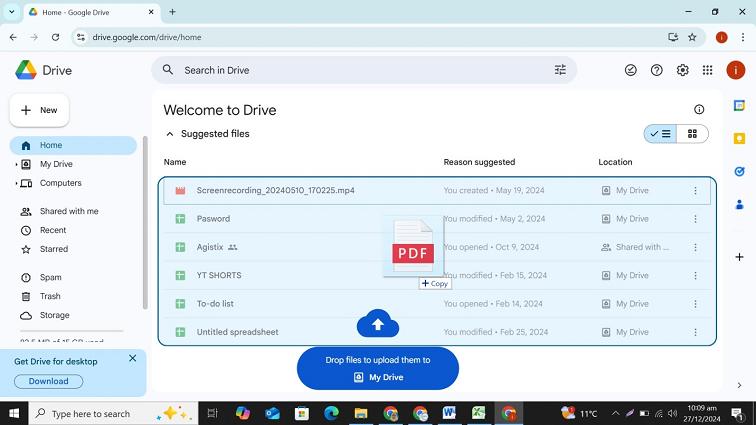Click the sidebar vertical scrollbar
Image resolution: width=756 pixels, height=425 pixels.
(145, 222)
